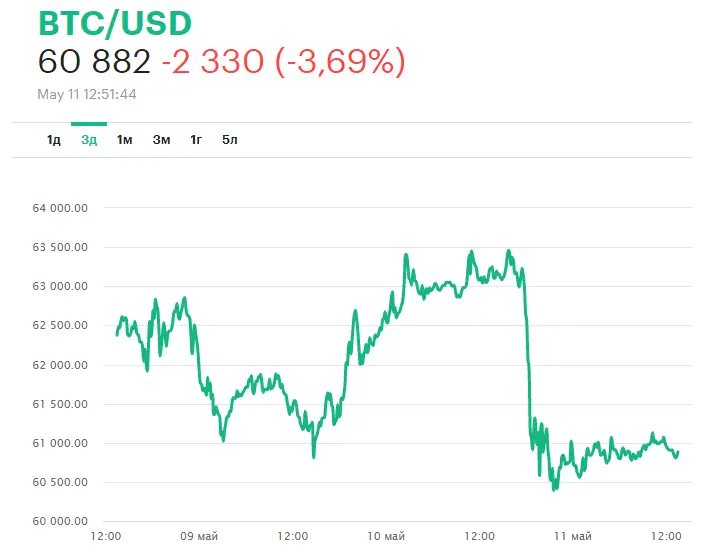
Task: Choose the 1м time range
Action: coord(124,140)
